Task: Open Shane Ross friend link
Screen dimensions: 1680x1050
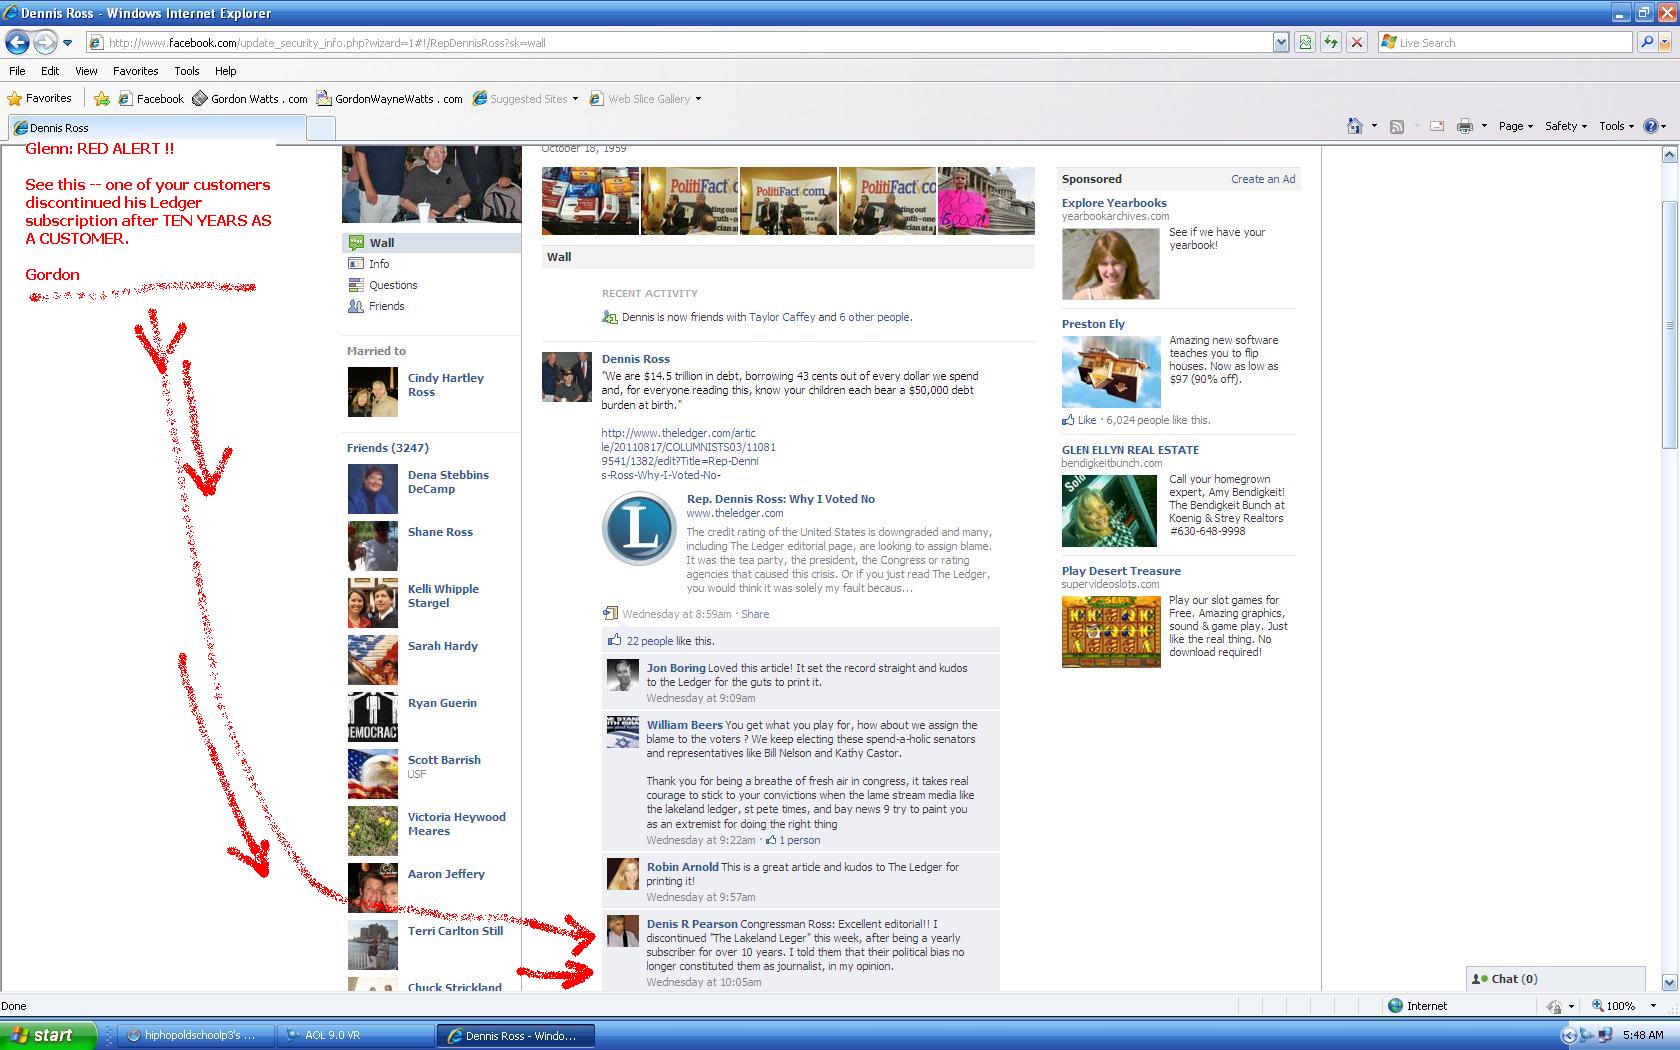Action: pyautogui.click(x=440, y=532)
